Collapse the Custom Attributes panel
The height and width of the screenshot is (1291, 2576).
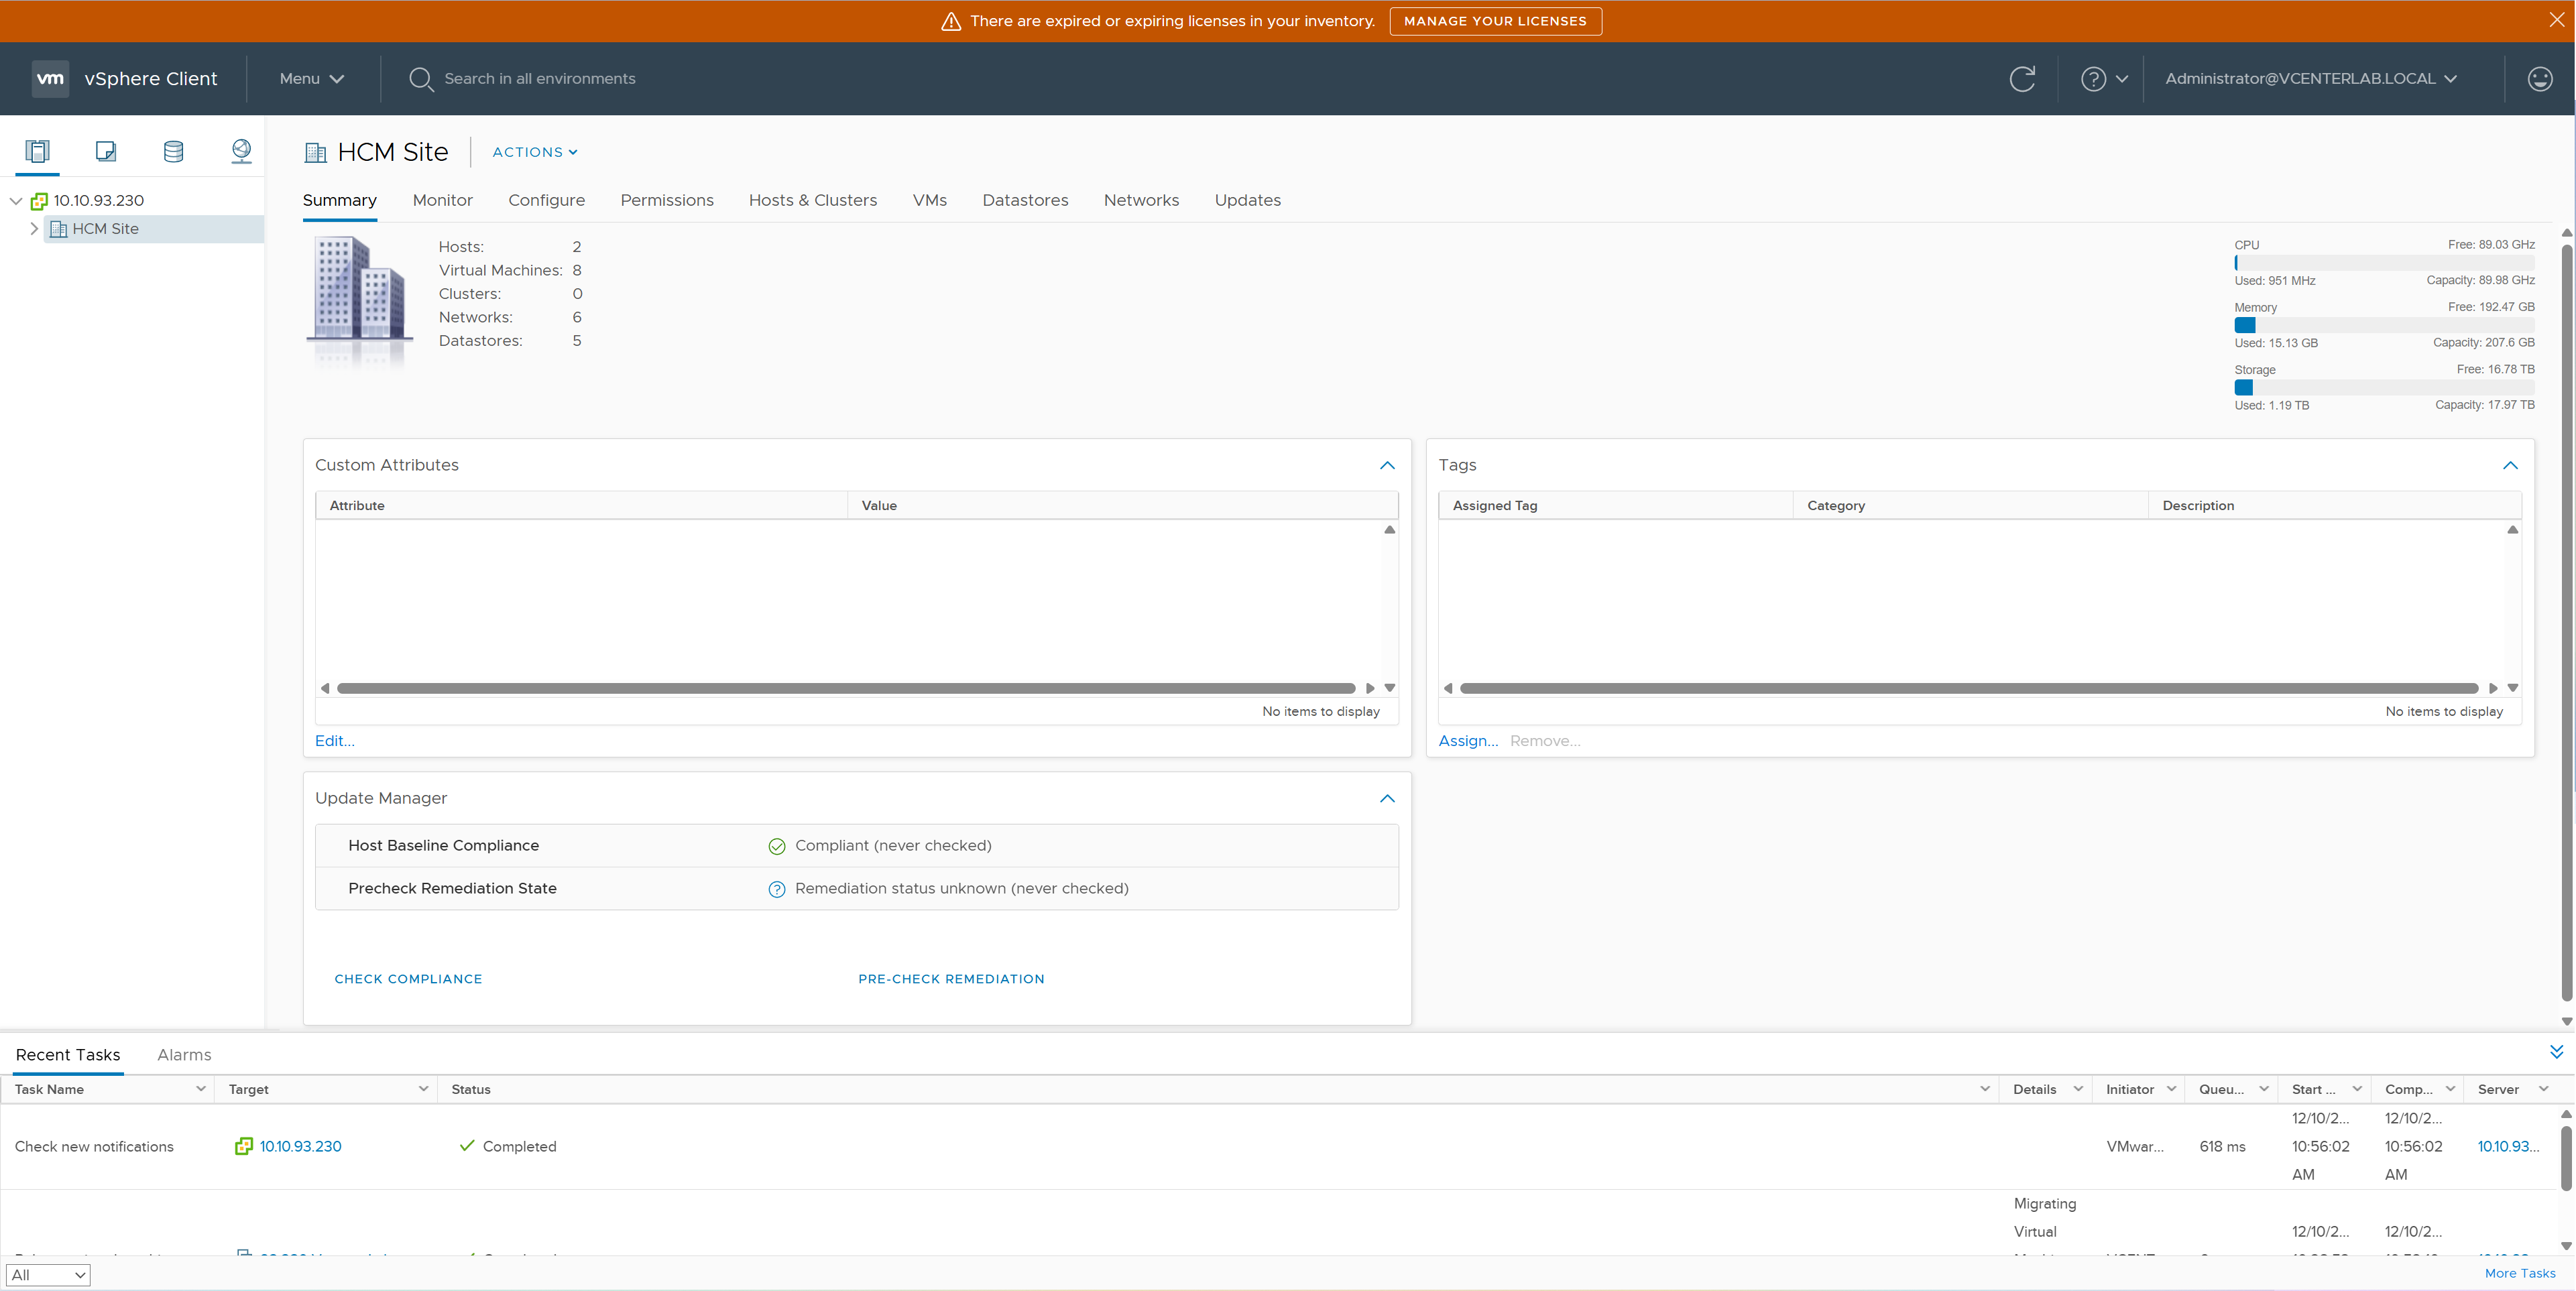1387,465
